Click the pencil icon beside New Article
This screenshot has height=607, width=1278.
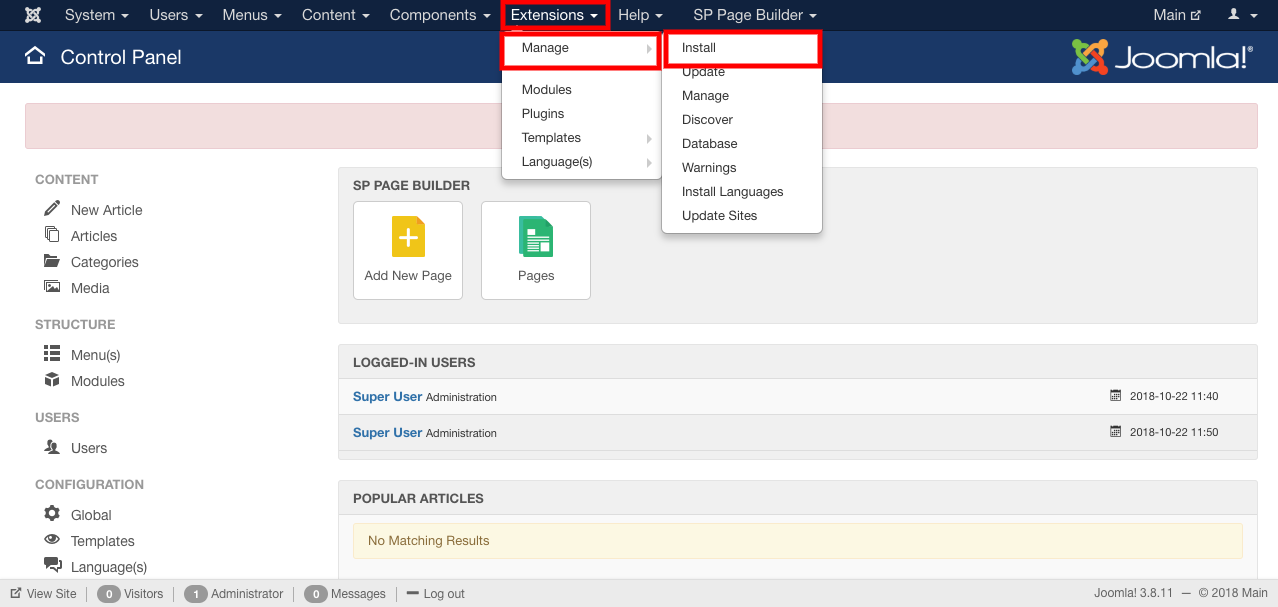52,208
